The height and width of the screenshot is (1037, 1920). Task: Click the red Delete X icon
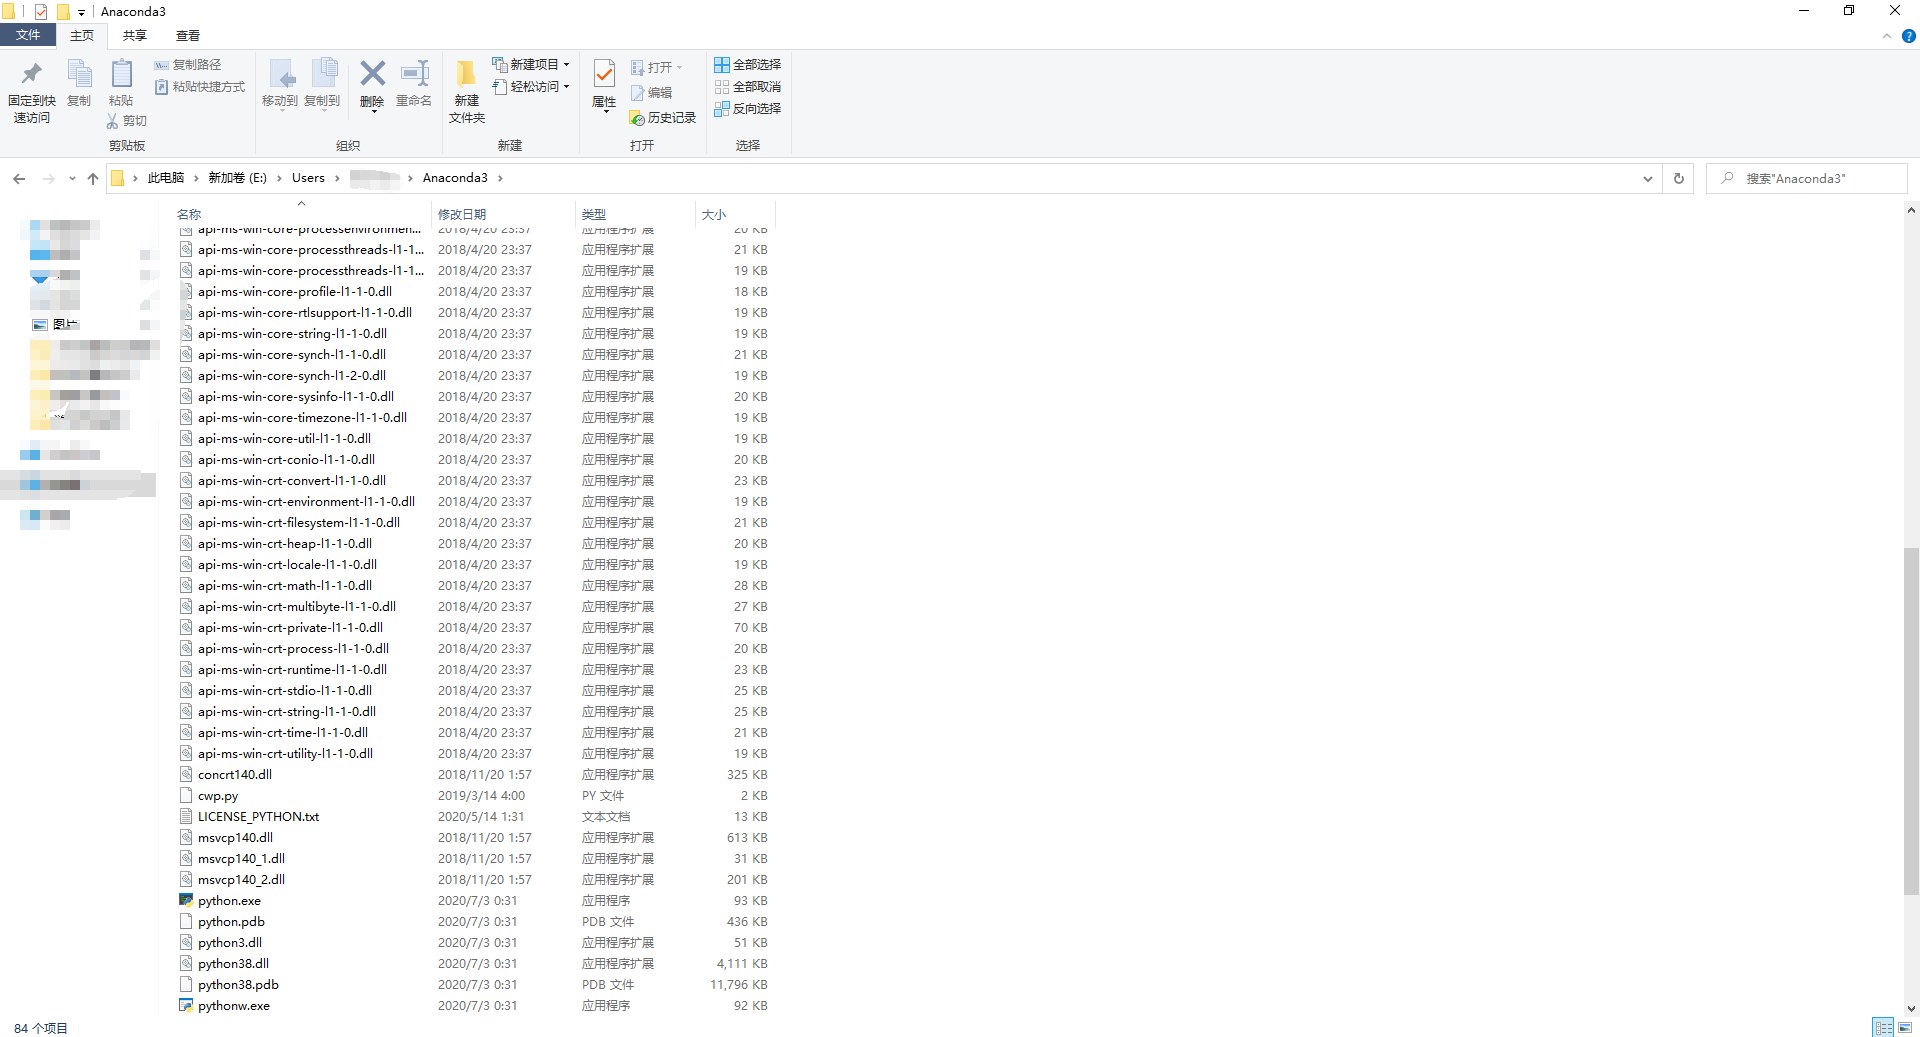point(372,73)
